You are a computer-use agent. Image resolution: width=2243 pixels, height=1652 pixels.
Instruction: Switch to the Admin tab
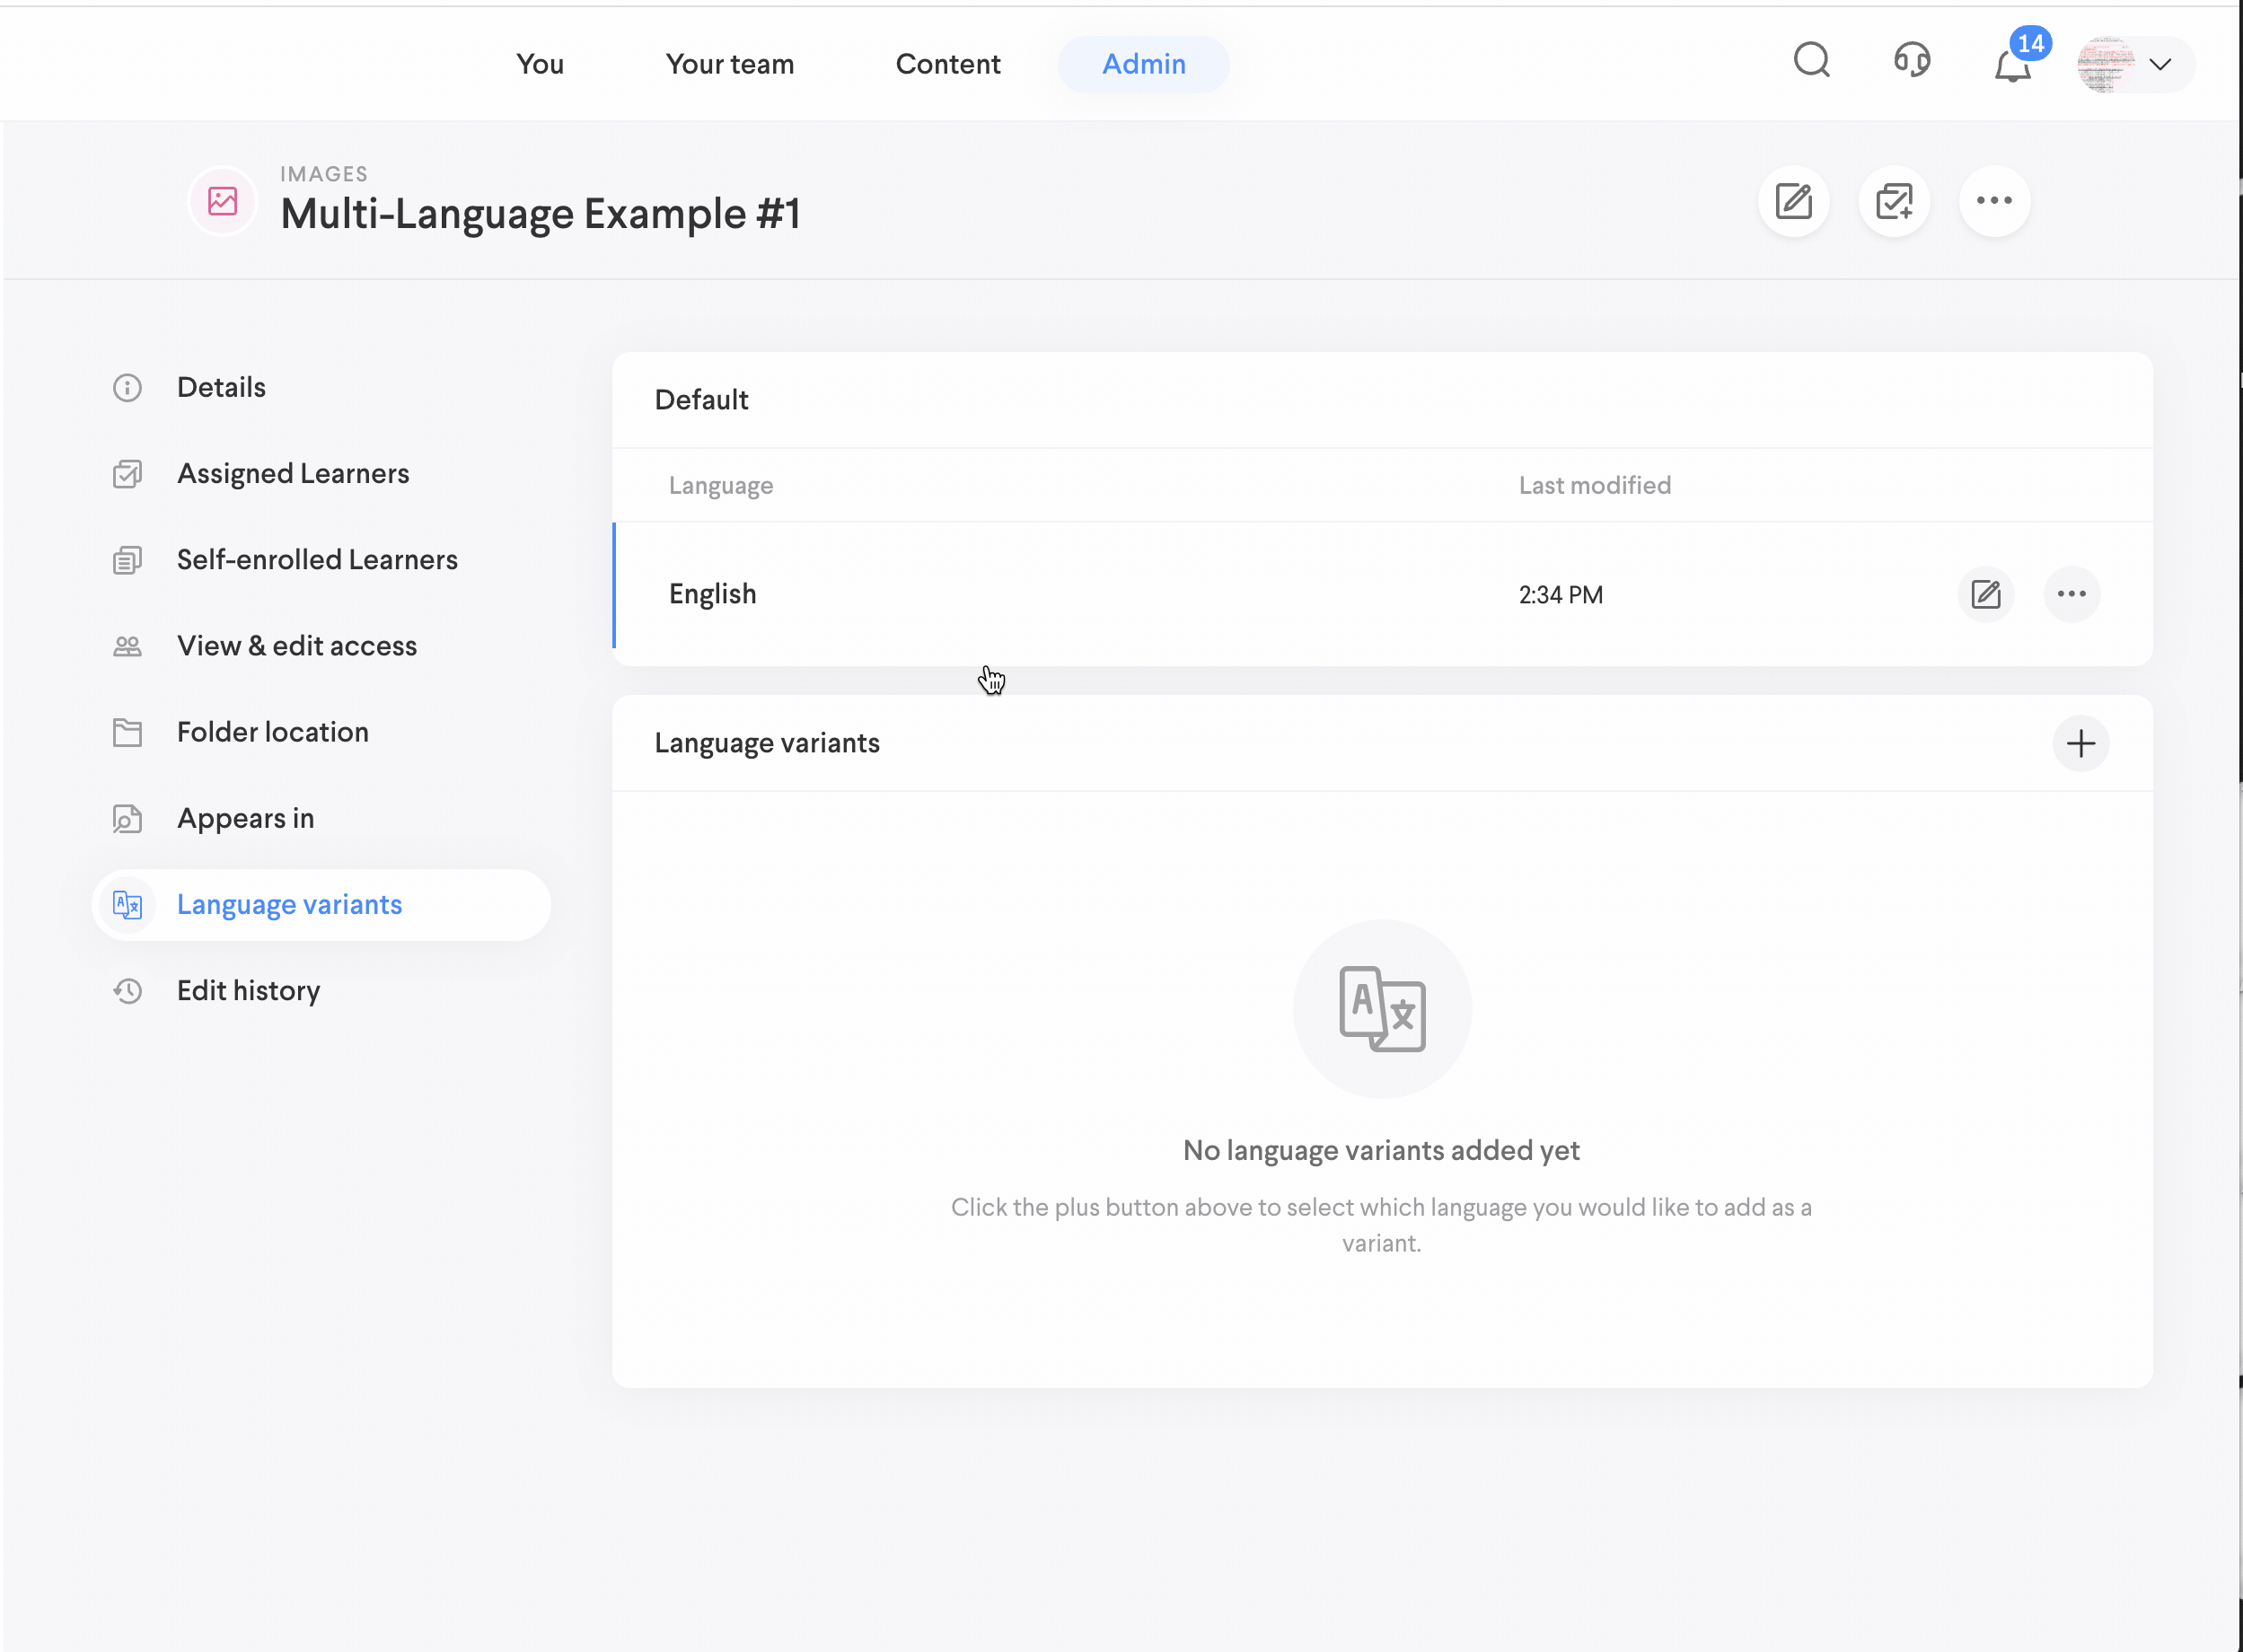tap(1143, 65)
